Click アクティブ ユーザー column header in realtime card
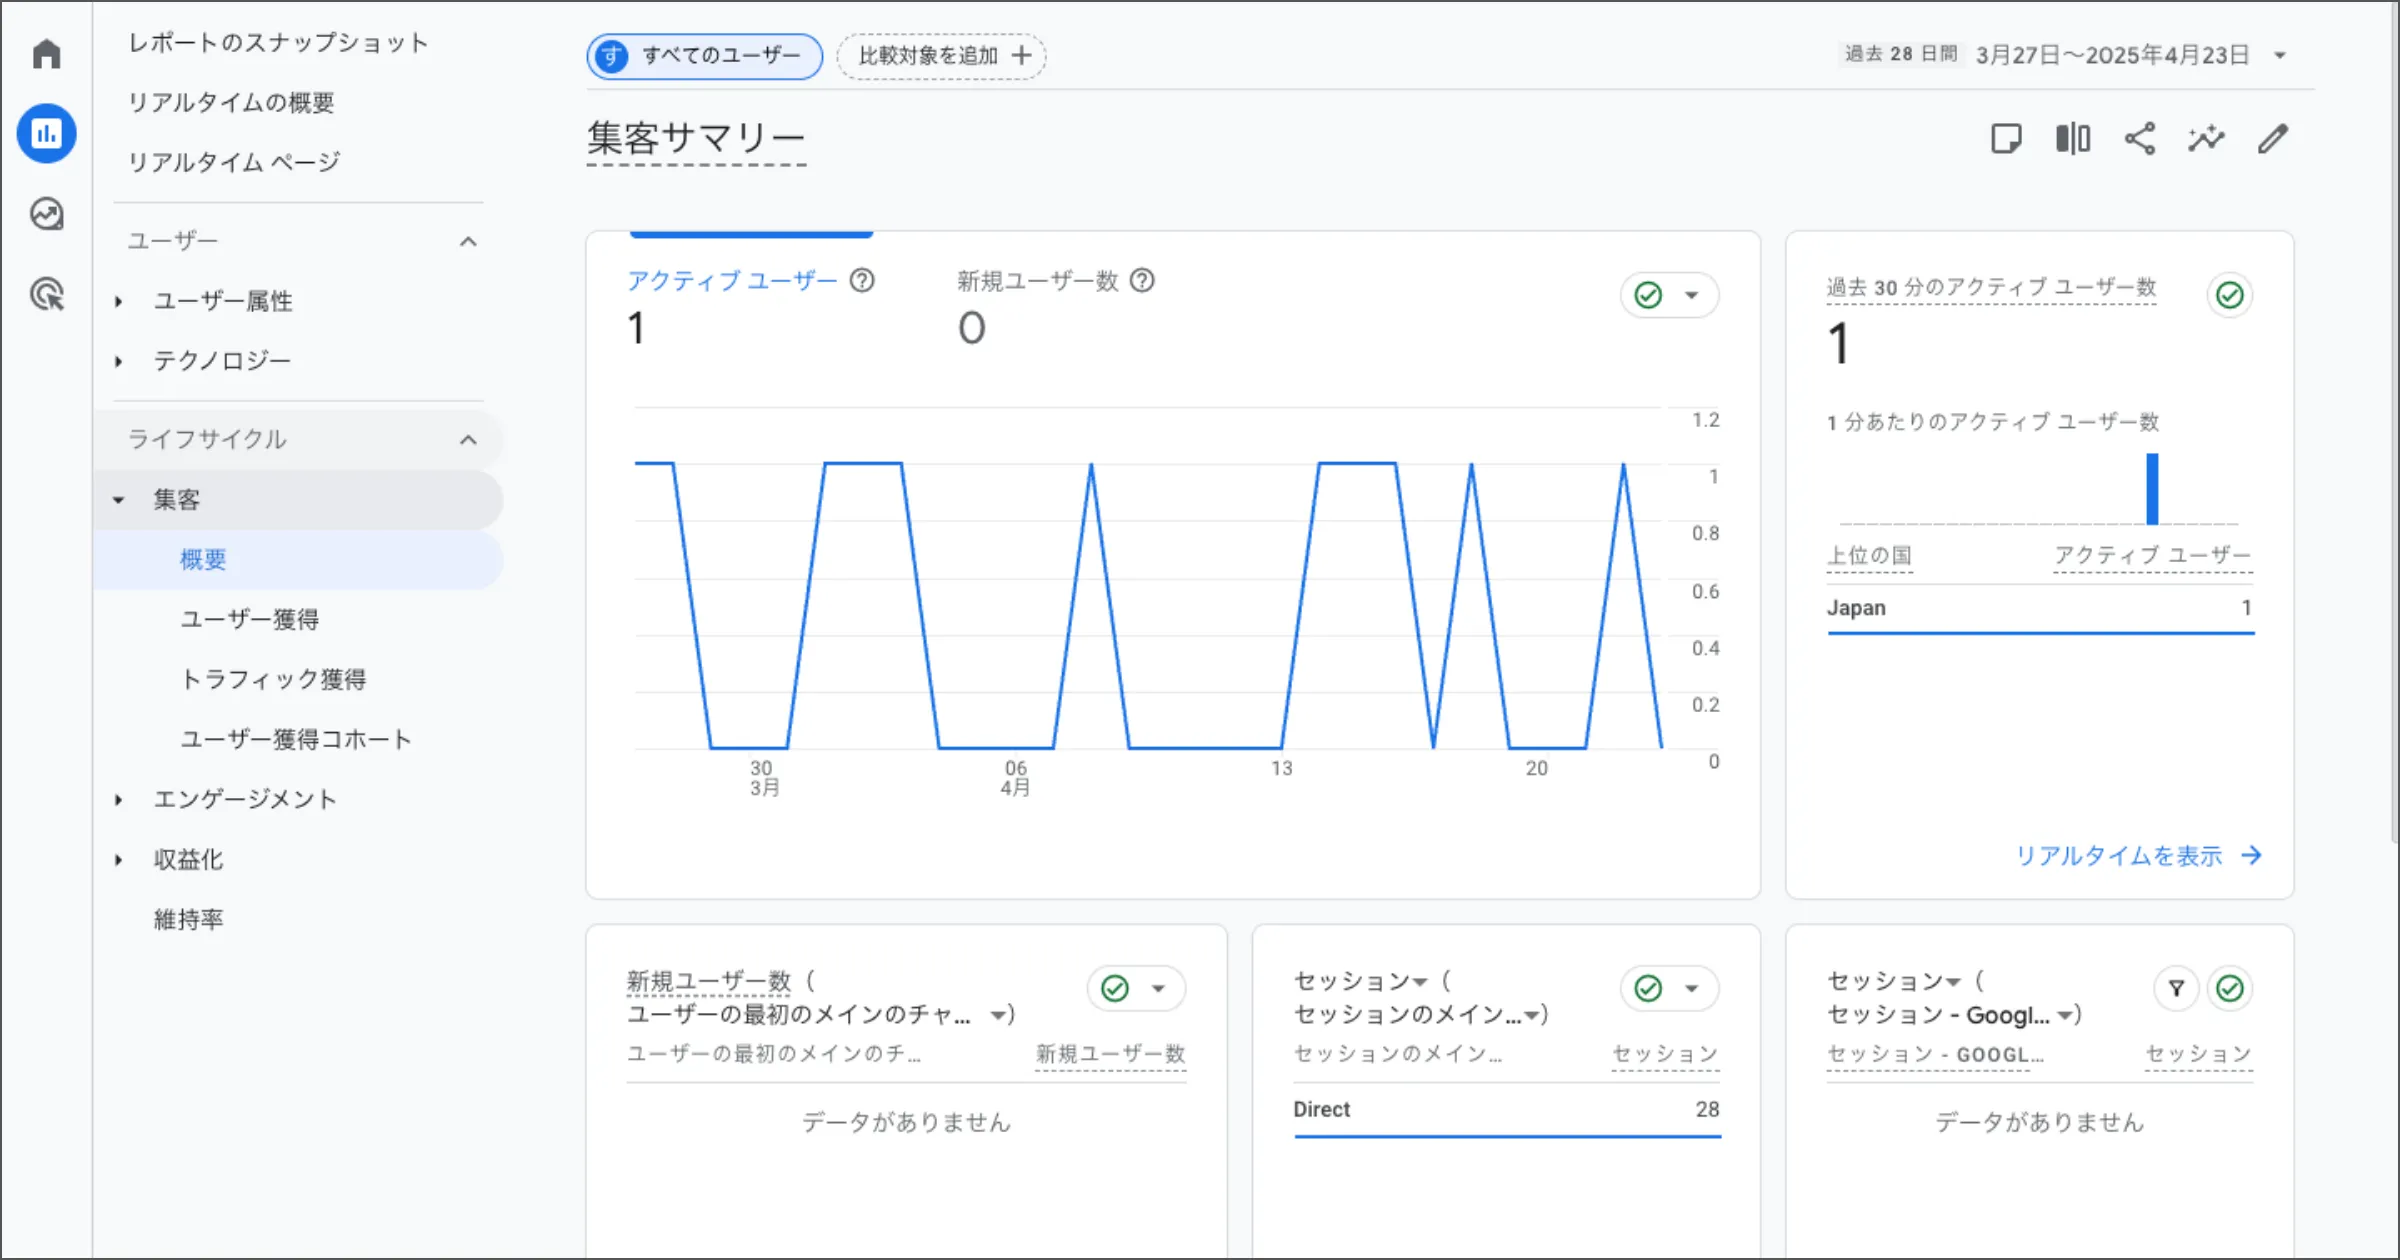 click(x=2153, y=556)
